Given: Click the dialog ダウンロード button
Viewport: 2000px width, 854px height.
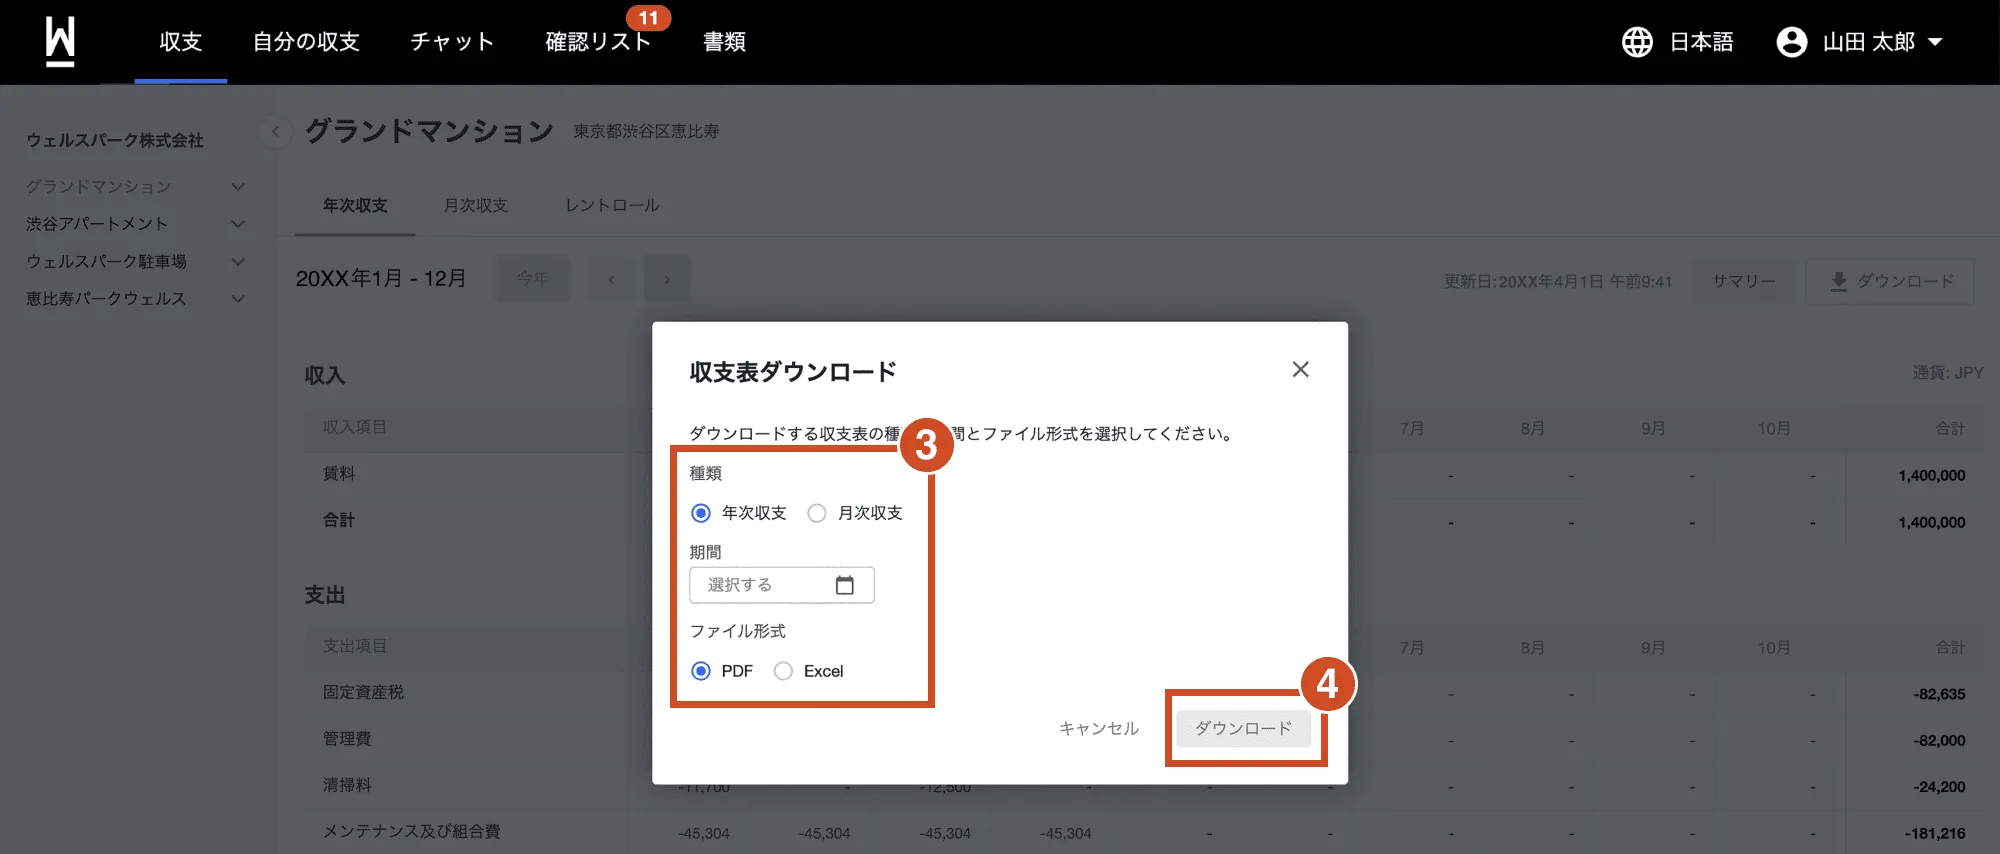Looking at the screenshot, I should [1243, 729].
